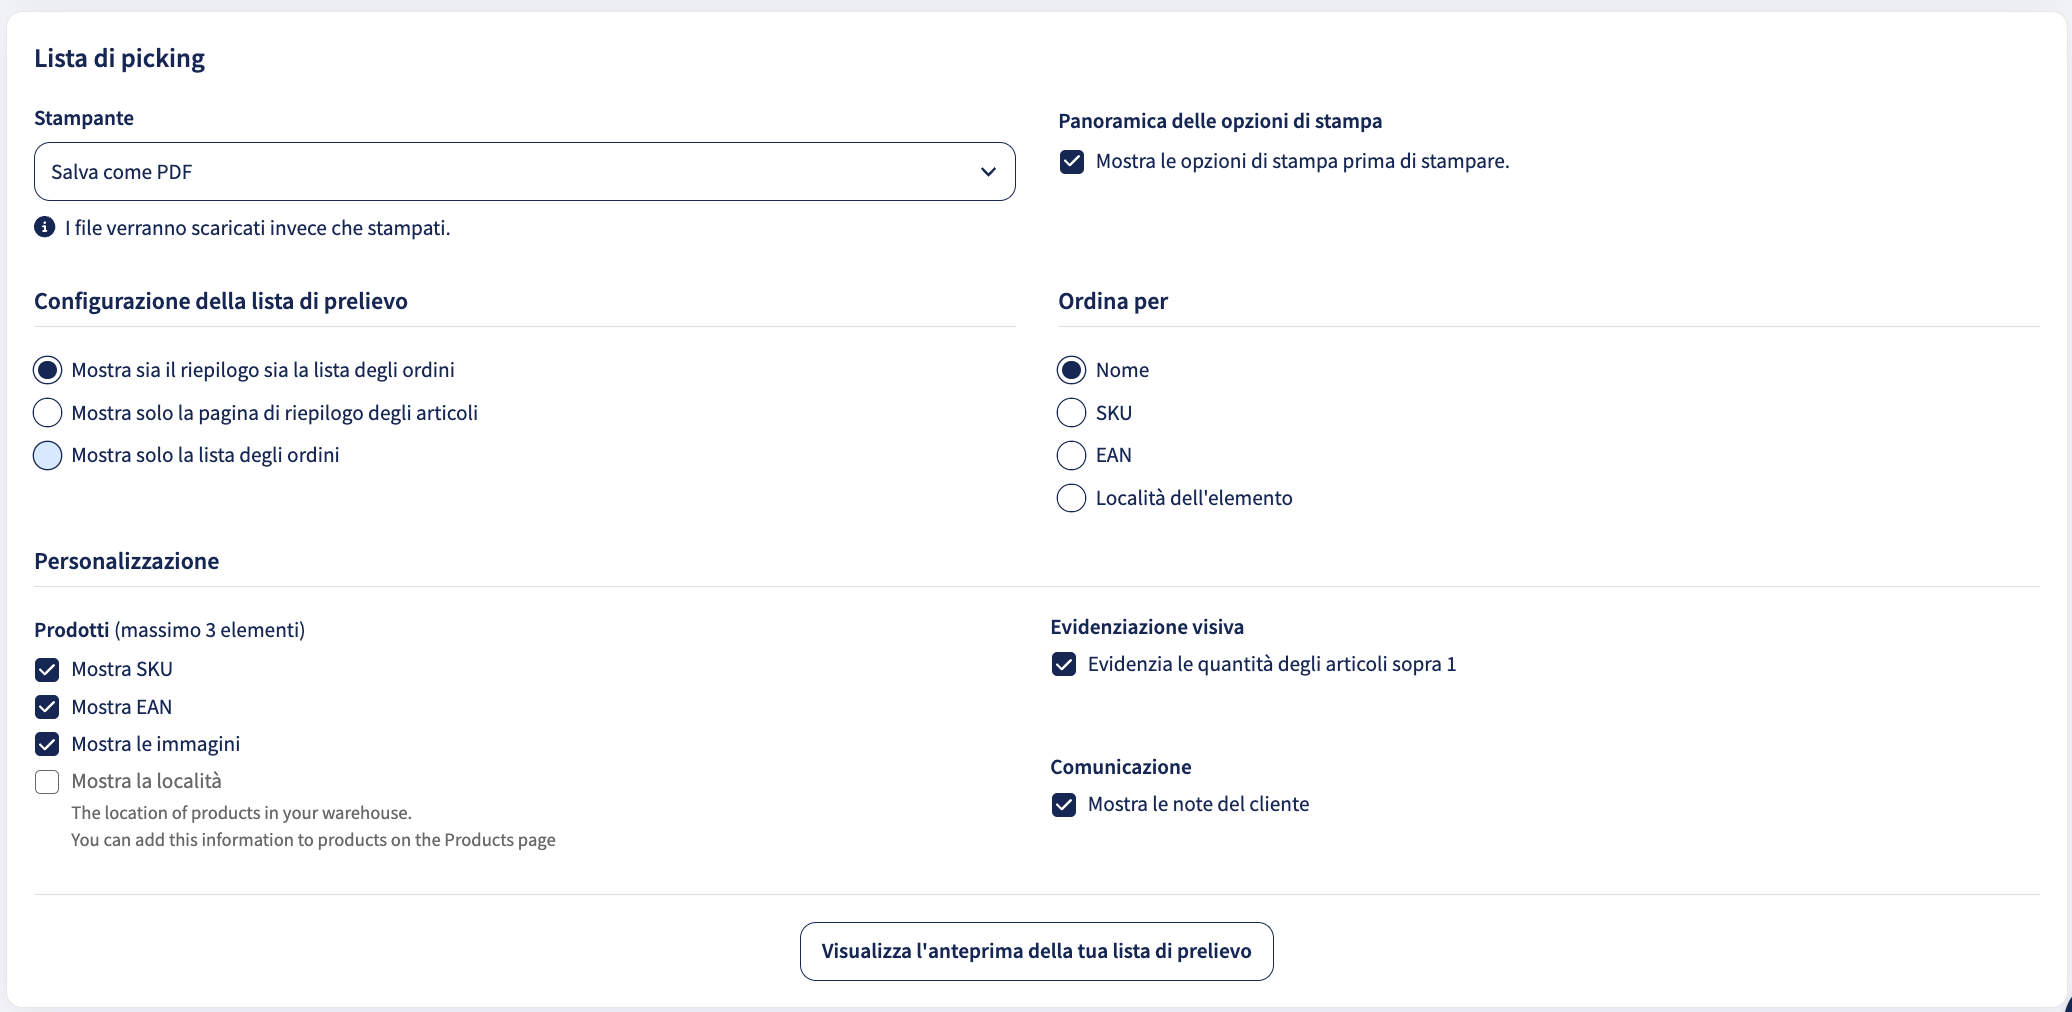Sort by Nome radio option
Screen dimensions: 2072x1012
1071,370
